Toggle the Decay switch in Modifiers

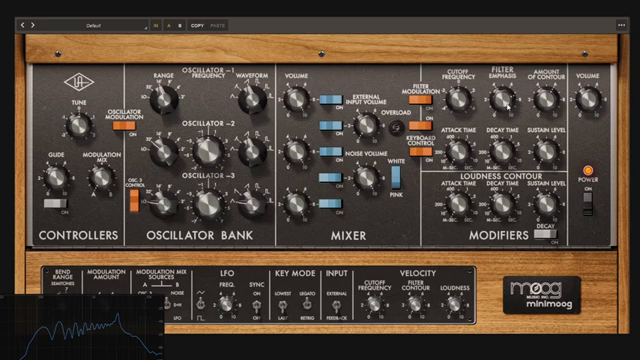click(x=546, y=234)
